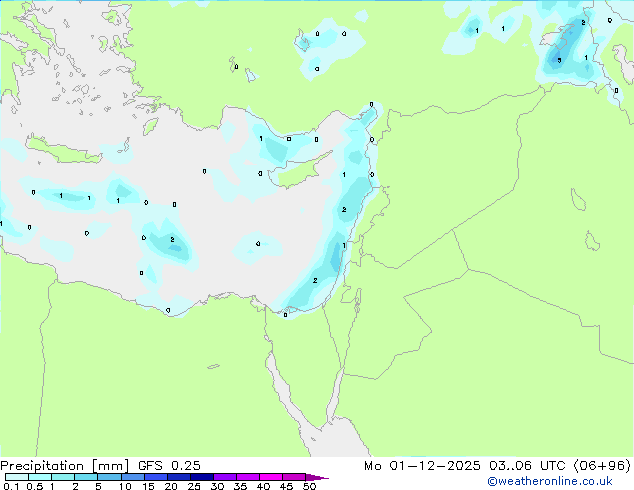Screen dimensions: 634x490
Task: Click the 1–2 mm legend color swatch
Action: [x=63, y=477]
